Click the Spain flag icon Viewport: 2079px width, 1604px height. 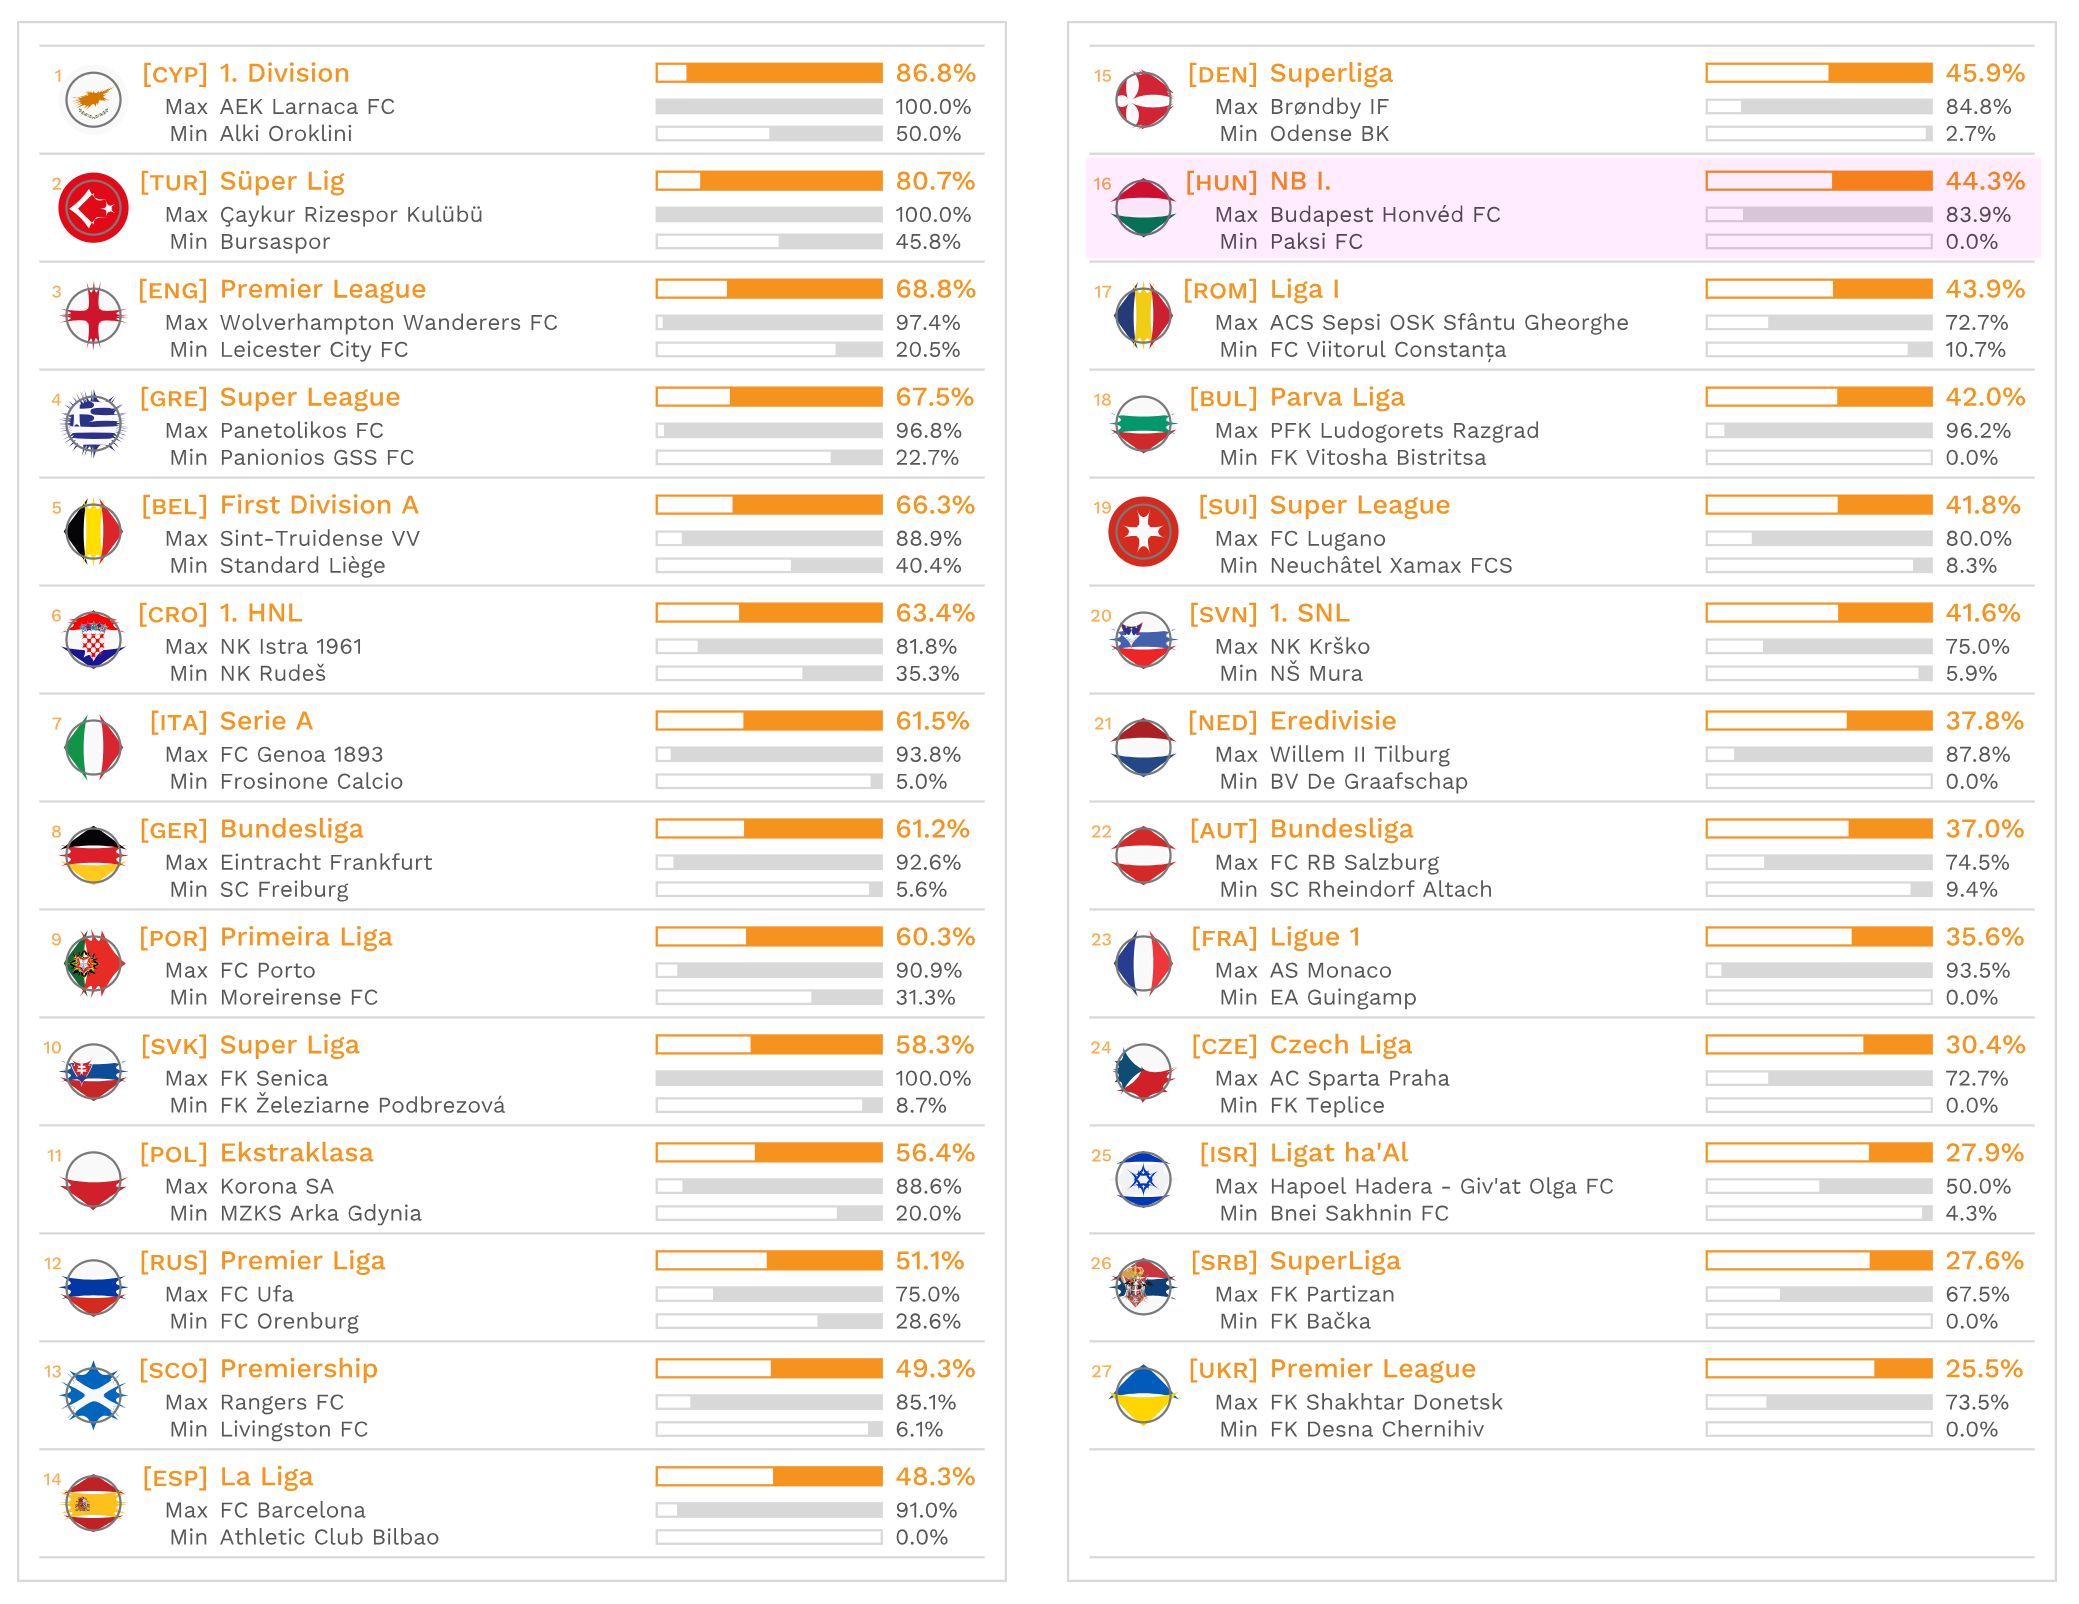pyautogui.click(x=93, y=1503)
